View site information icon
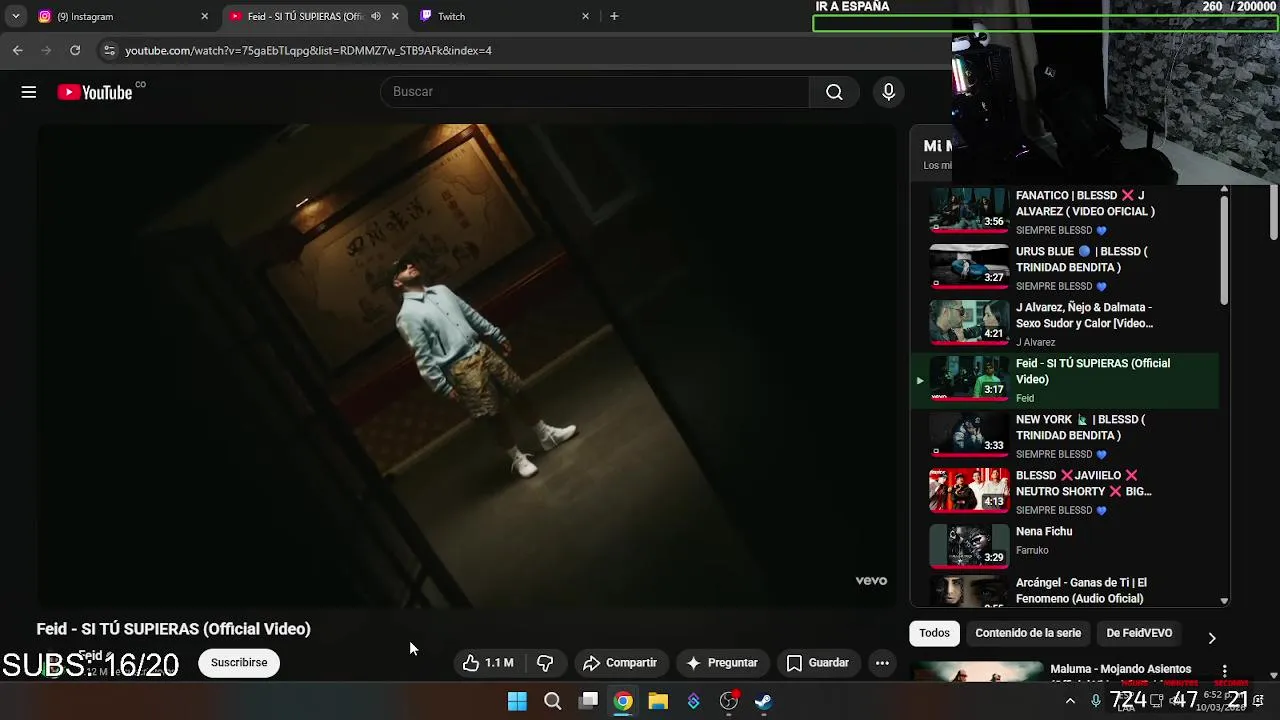Screen dimensions: 1280x720 point(109,50)
